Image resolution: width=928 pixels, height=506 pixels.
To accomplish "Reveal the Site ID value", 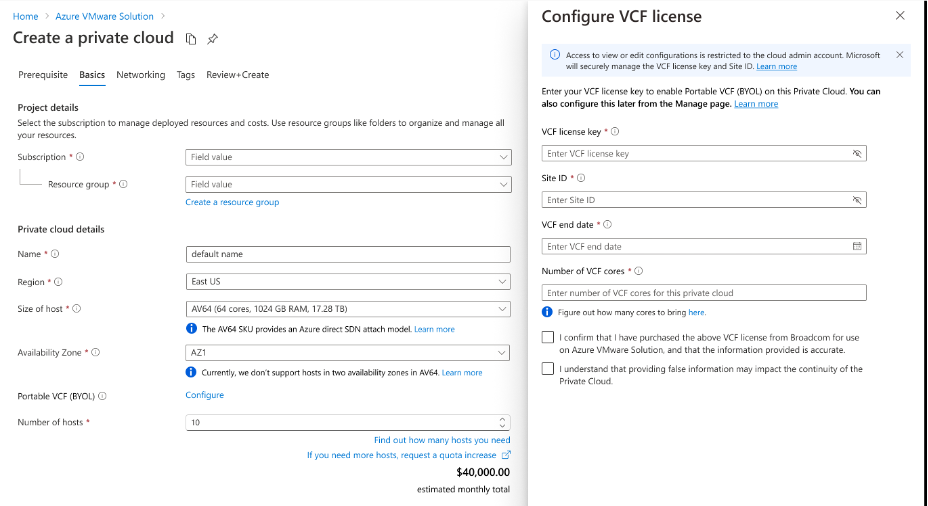I will click(856, 200).
